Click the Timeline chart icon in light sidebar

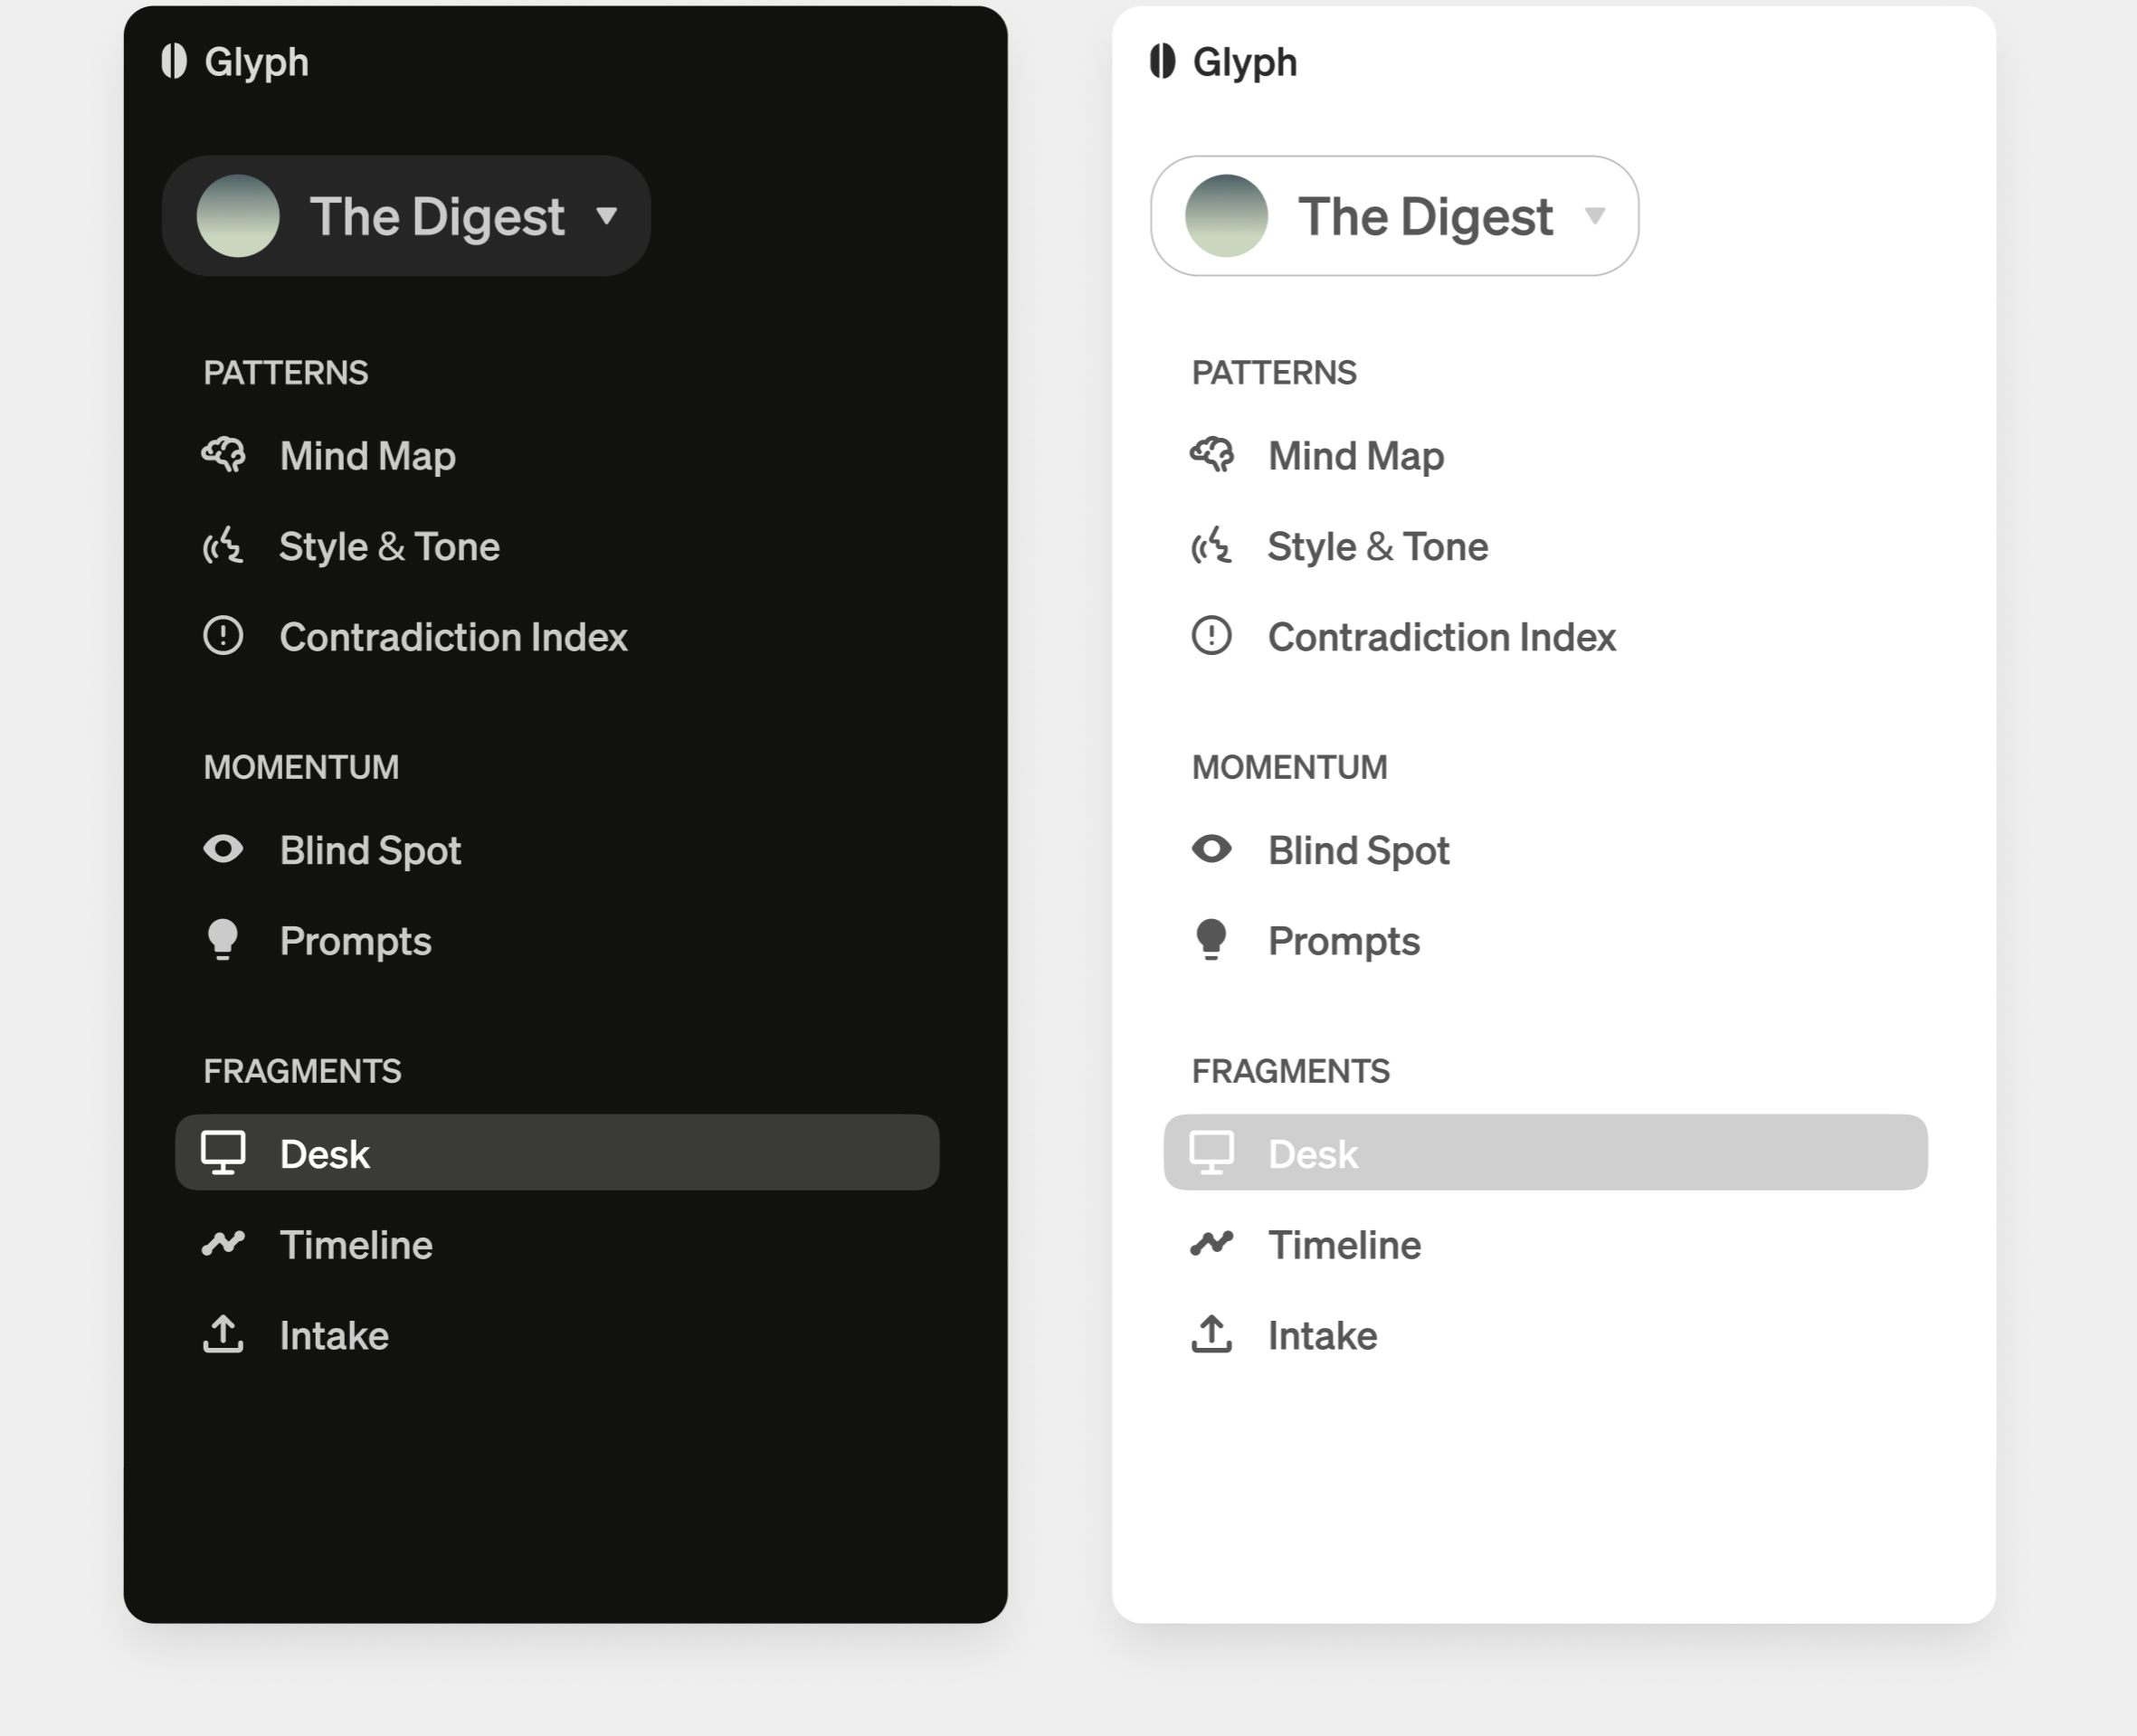[x=1211, y=1243]
